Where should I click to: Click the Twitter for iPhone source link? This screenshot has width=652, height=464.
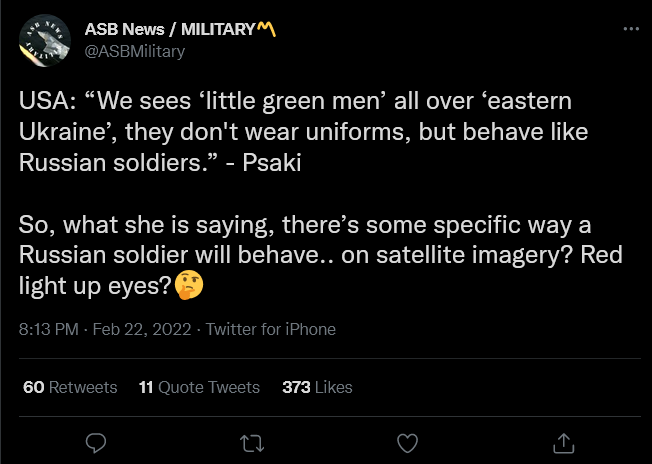[x=271, y=329]
